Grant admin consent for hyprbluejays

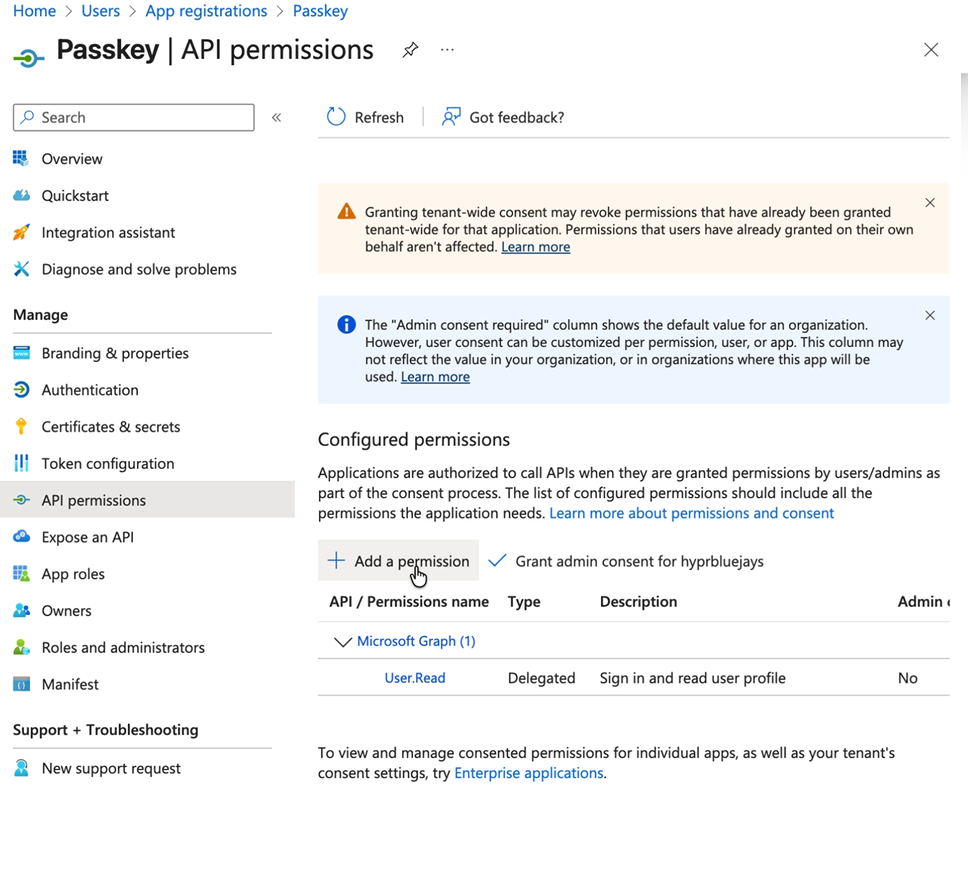point(627,561)
